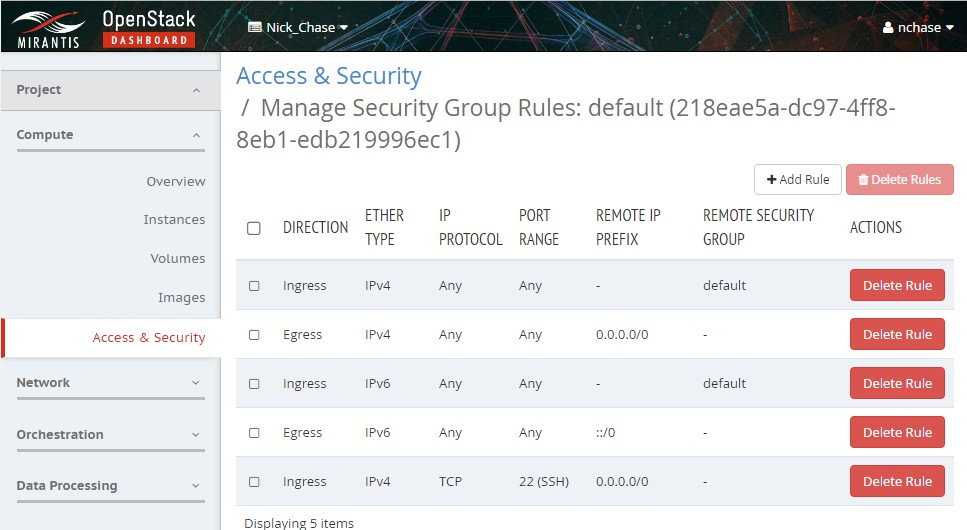Click the Actions column header
This screenshot has width=967, height=530.
[876, 228]
